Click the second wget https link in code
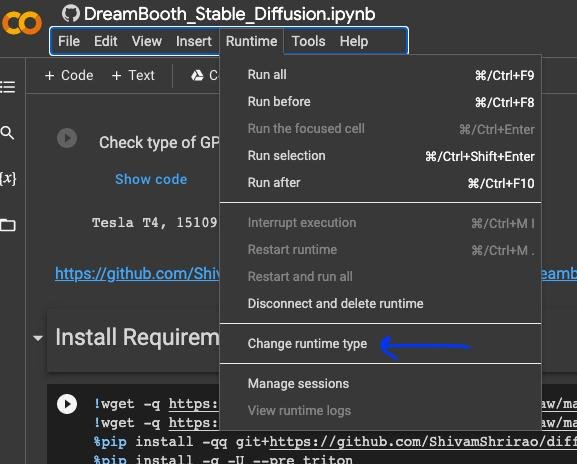Screen dimensions: 577x464 coord(194,423)
